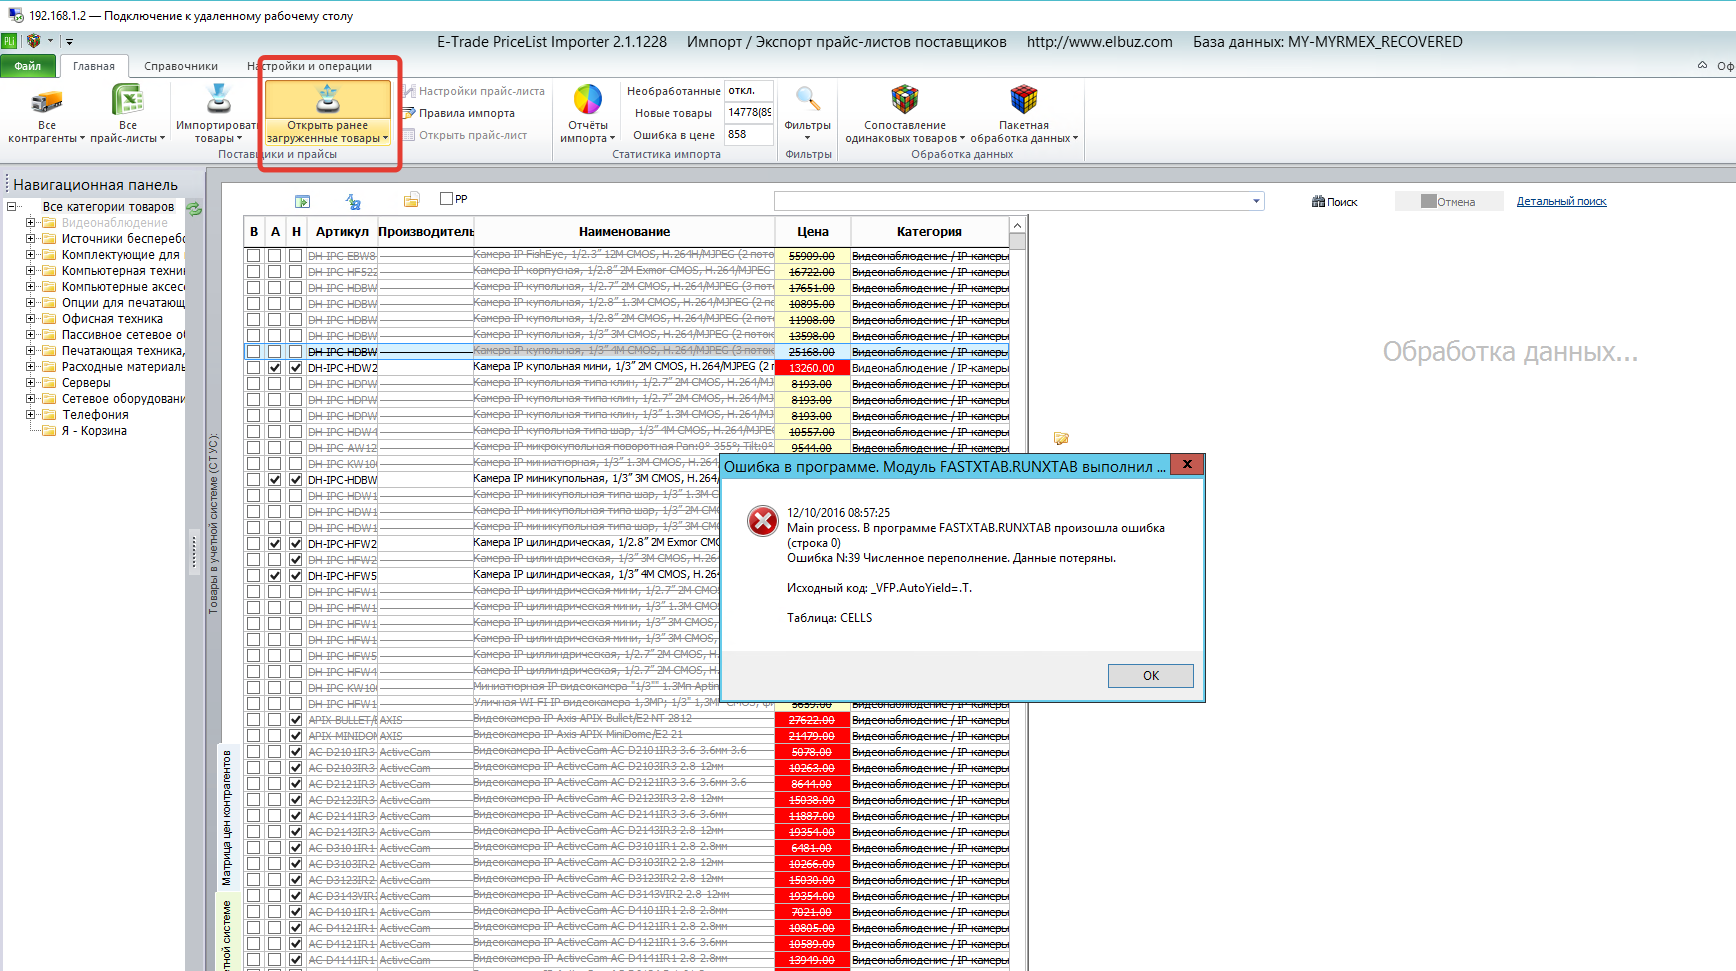Click the Поиск search button
Viewport: 1736px width, 971px height.
click(1334, 201)
